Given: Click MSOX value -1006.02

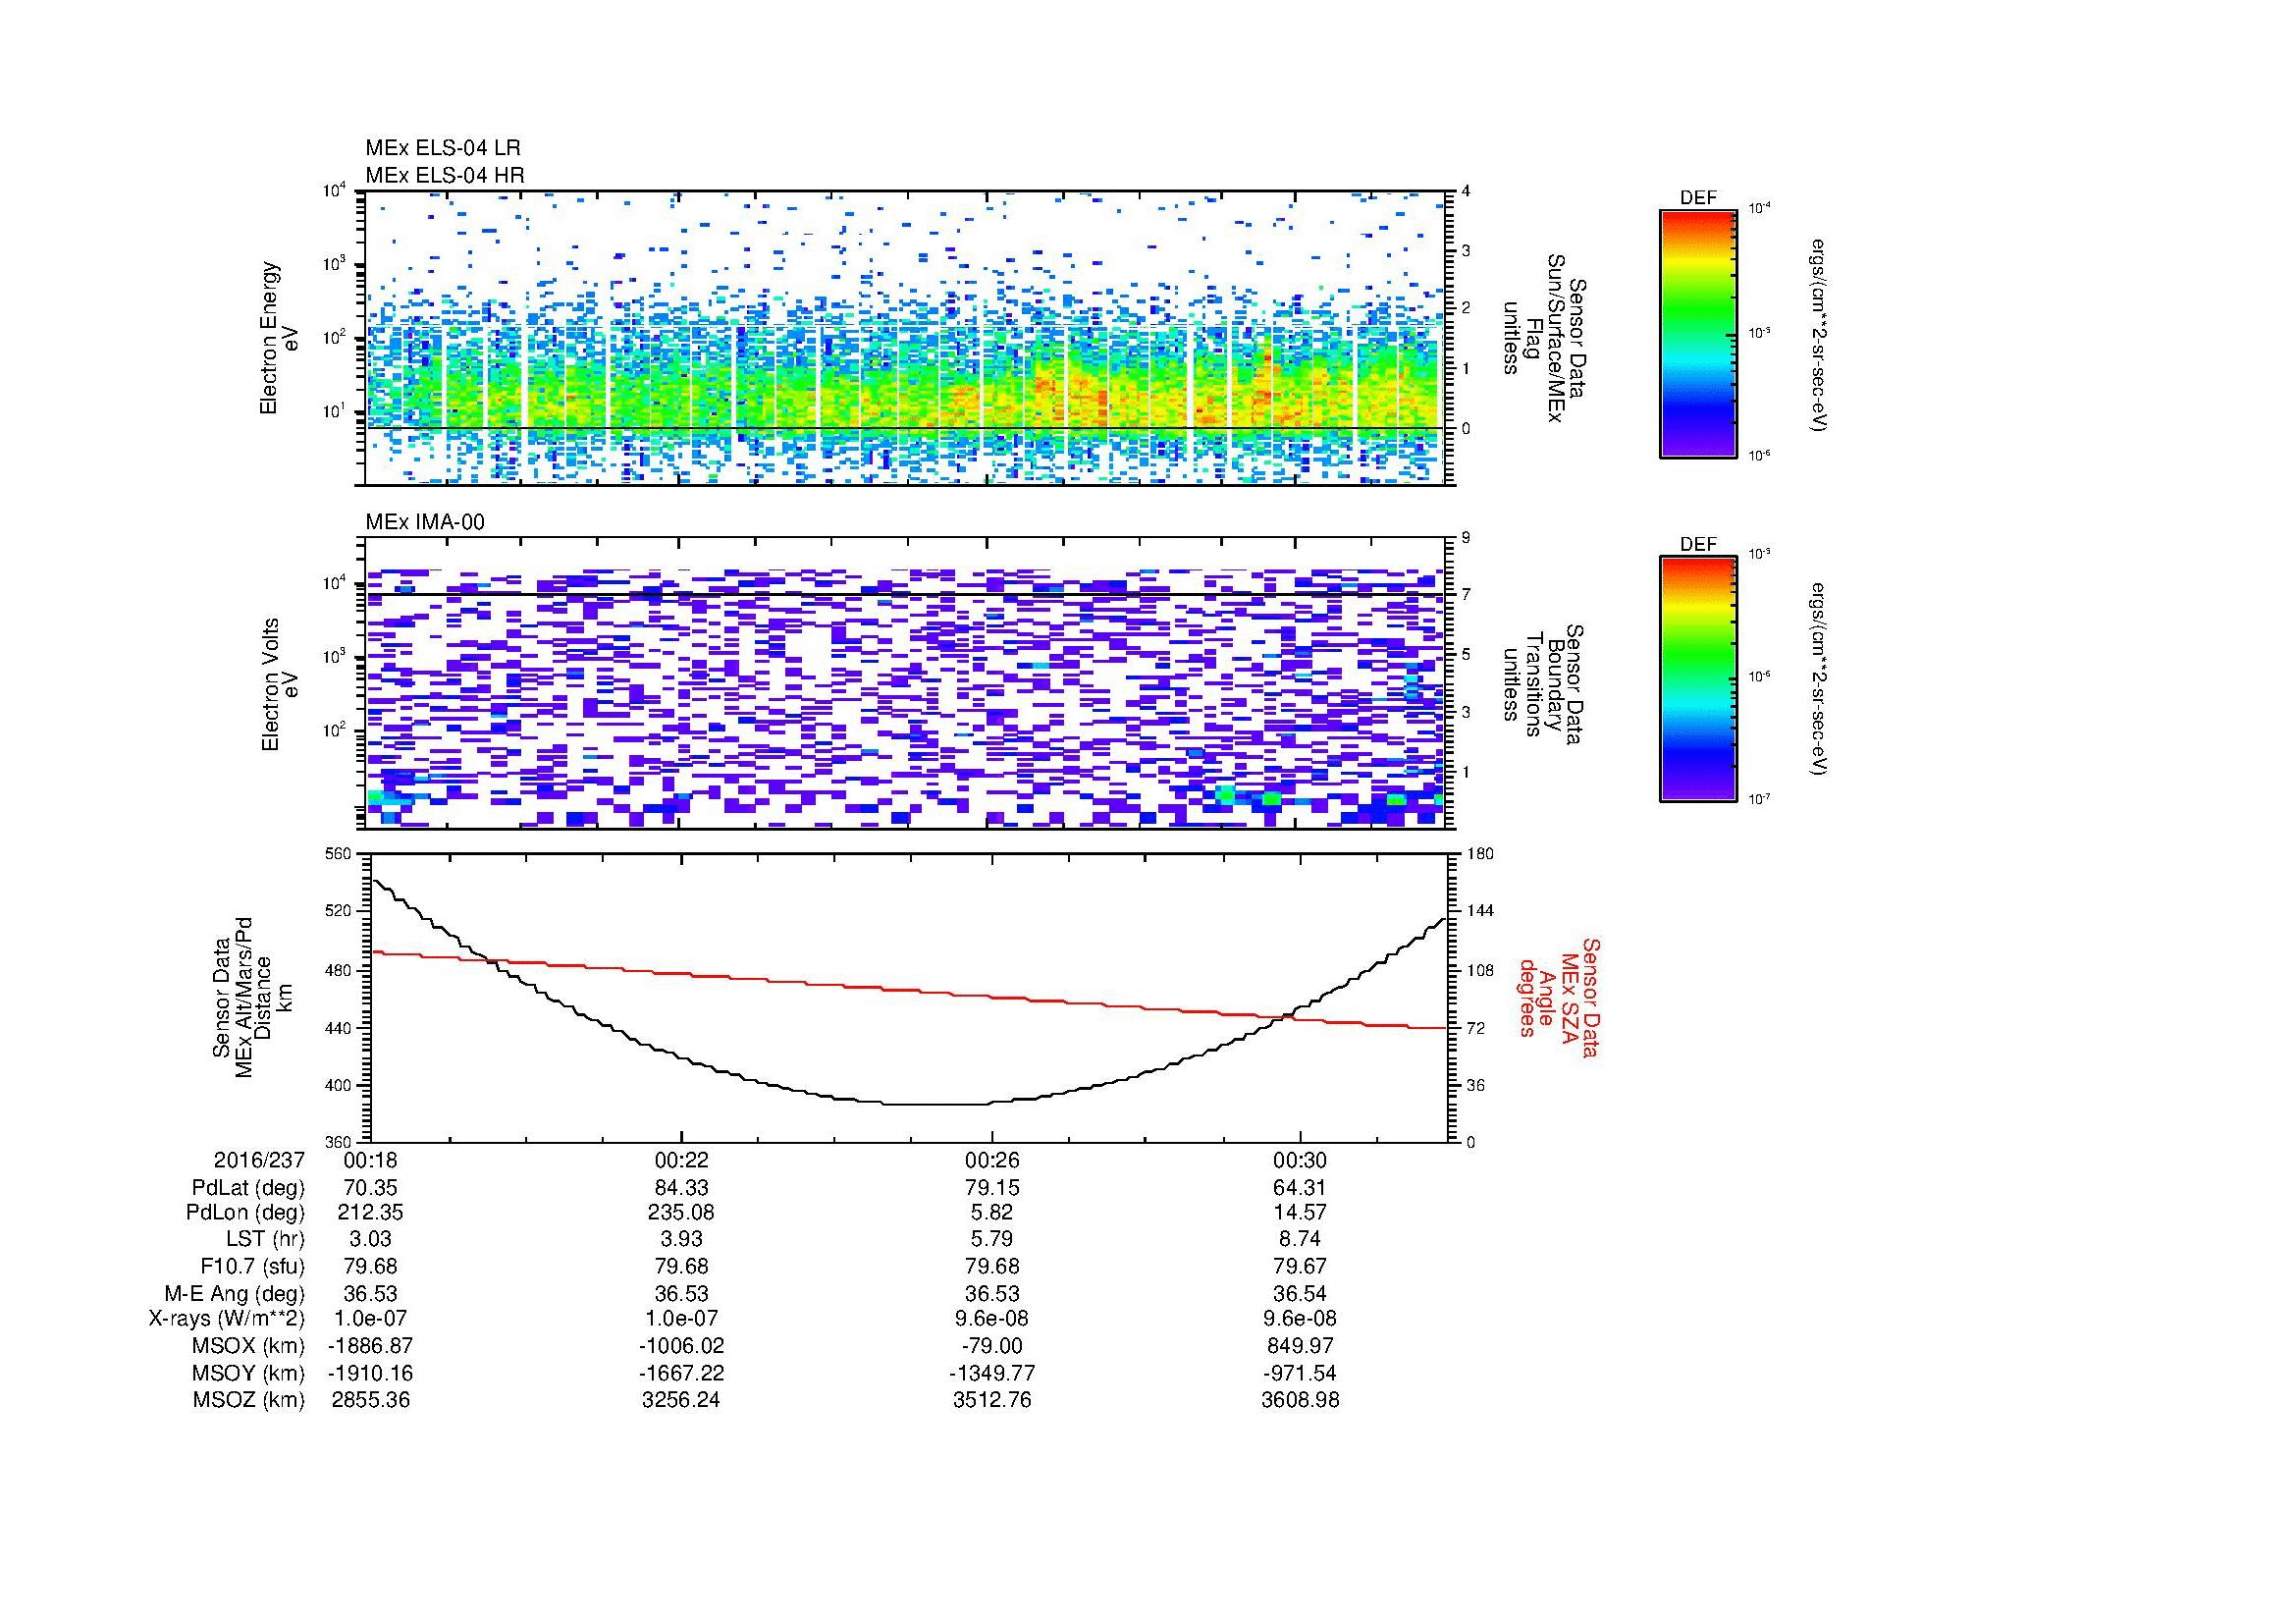Looking at the screenshot, I should [681, 1346].
